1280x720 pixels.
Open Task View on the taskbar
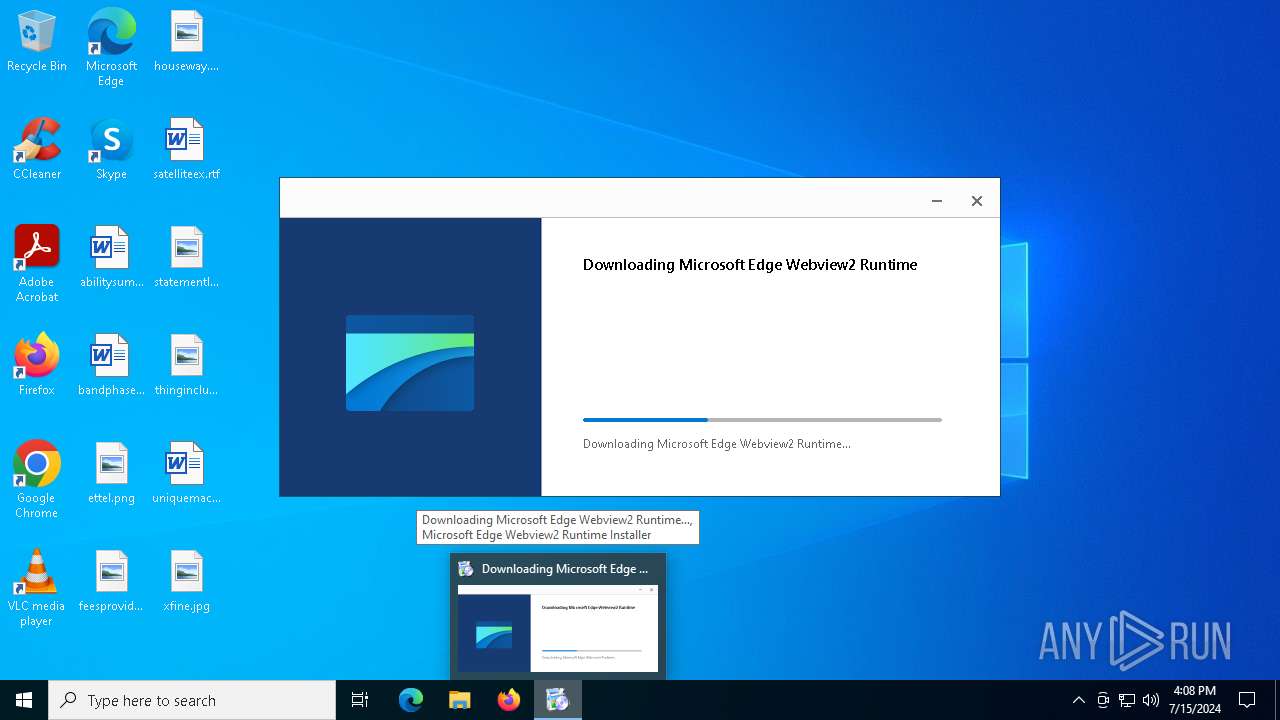coord(360,700)
